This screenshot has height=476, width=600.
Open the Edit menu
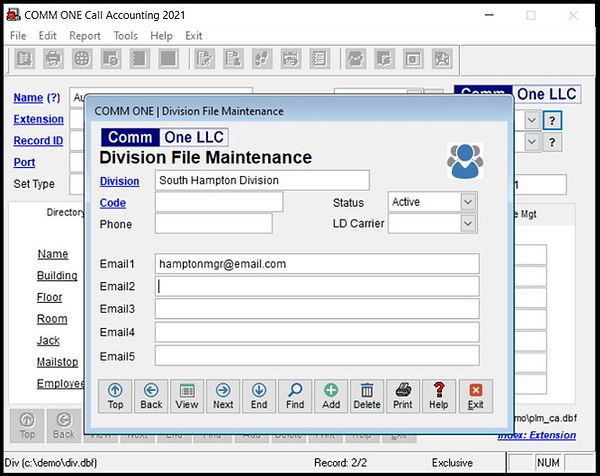(x=47, y=36)
